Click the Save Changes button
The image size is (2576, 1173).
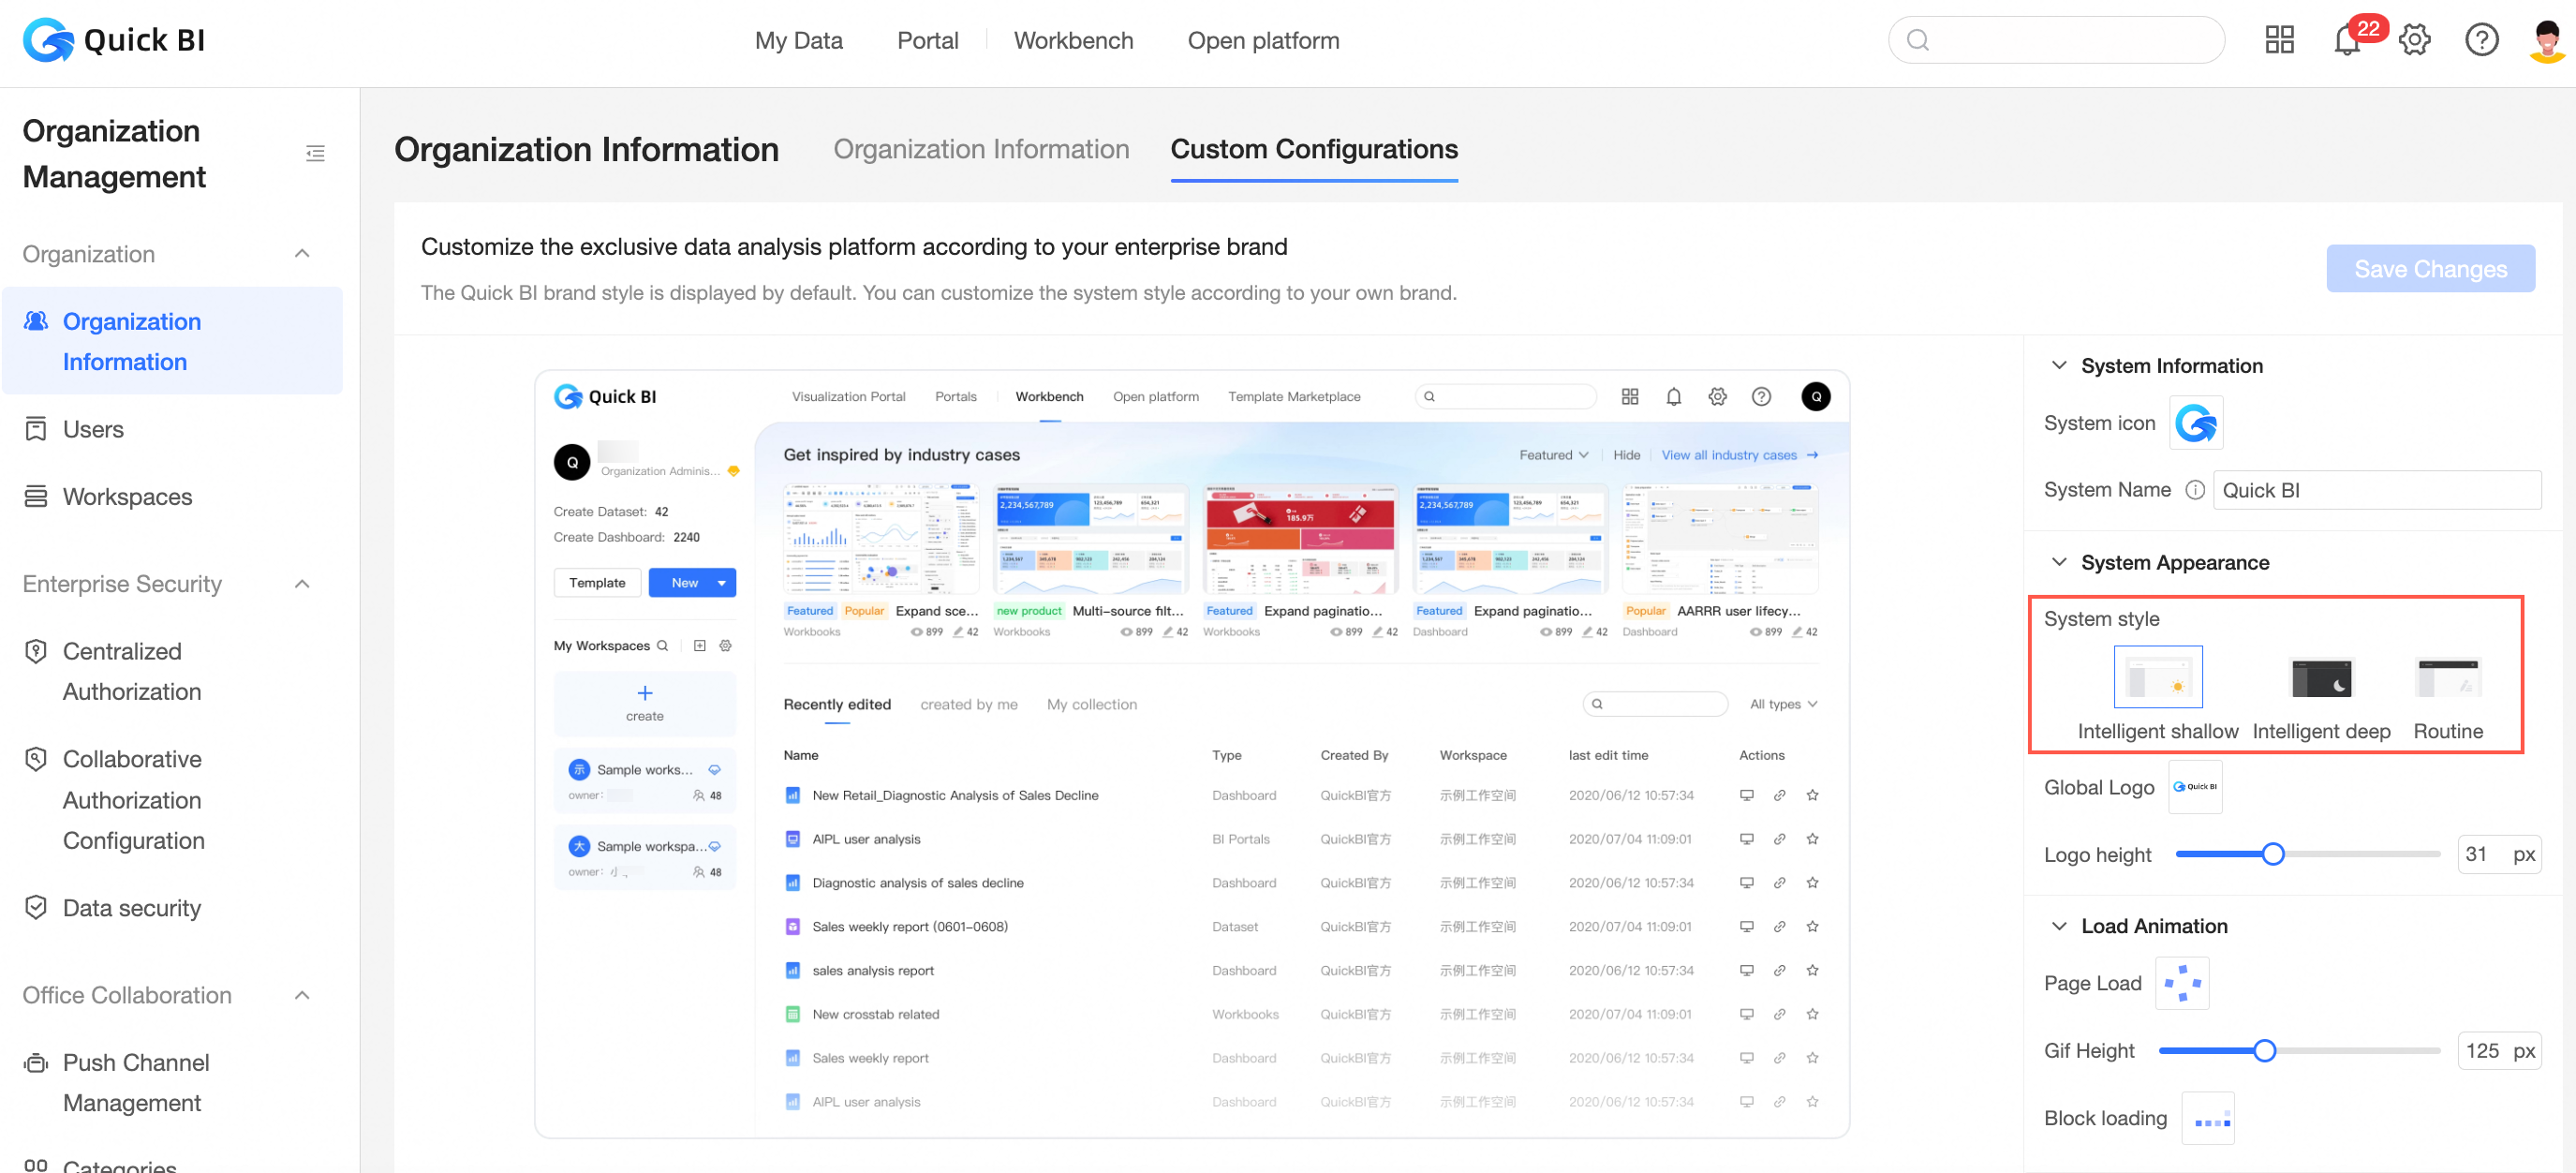coord(2429,269)
